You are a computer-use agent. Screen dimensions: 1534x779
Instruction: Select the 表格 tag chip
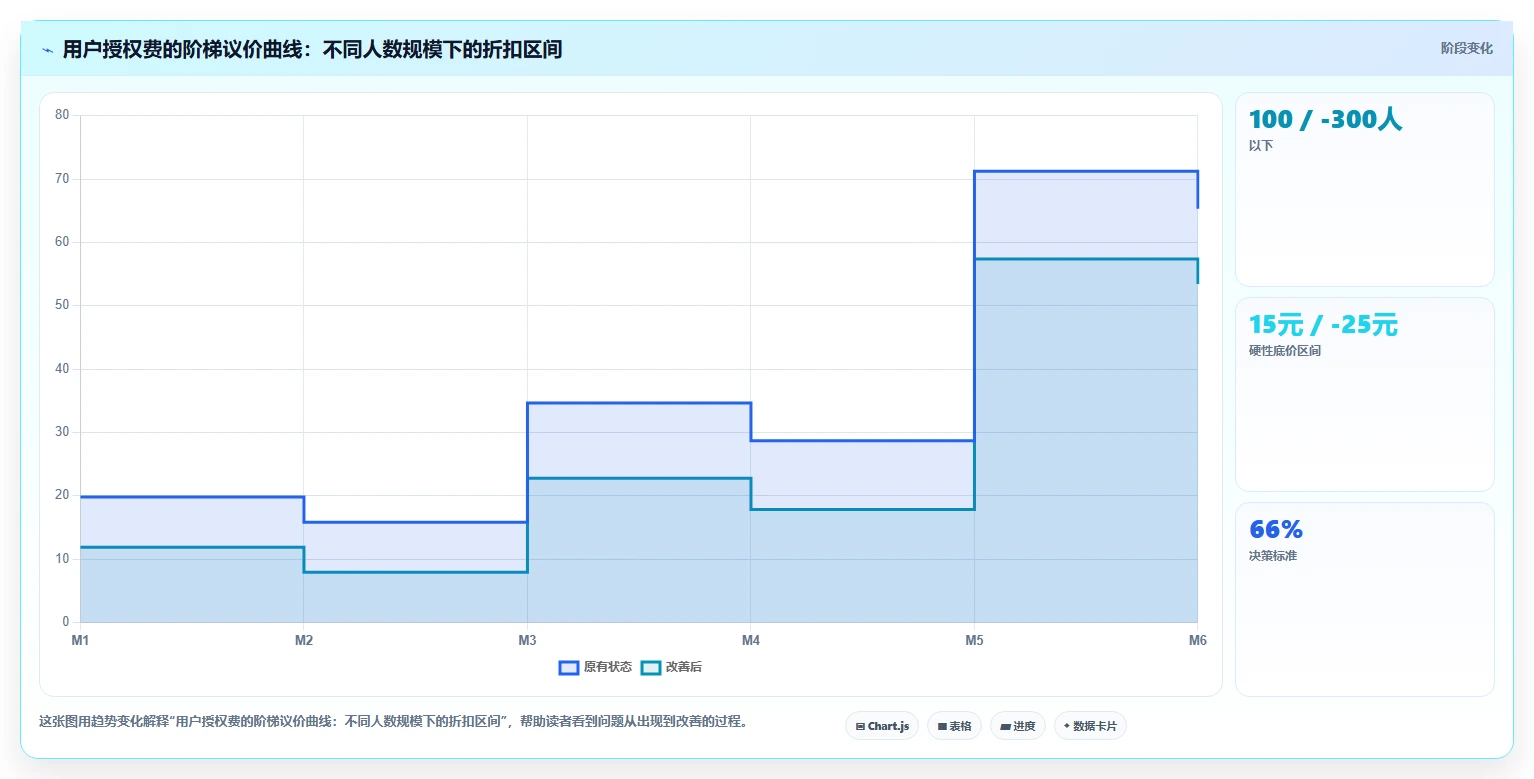[955, 726]
